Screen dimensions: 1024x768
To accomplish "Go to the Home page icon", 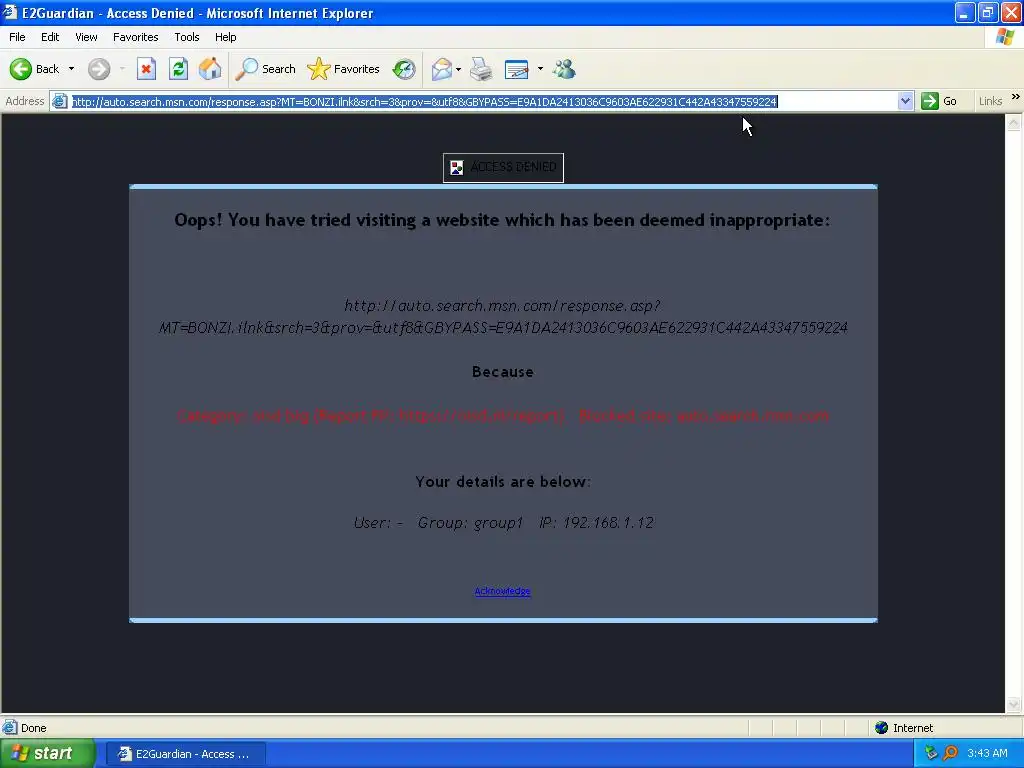I will coord(210,69).
